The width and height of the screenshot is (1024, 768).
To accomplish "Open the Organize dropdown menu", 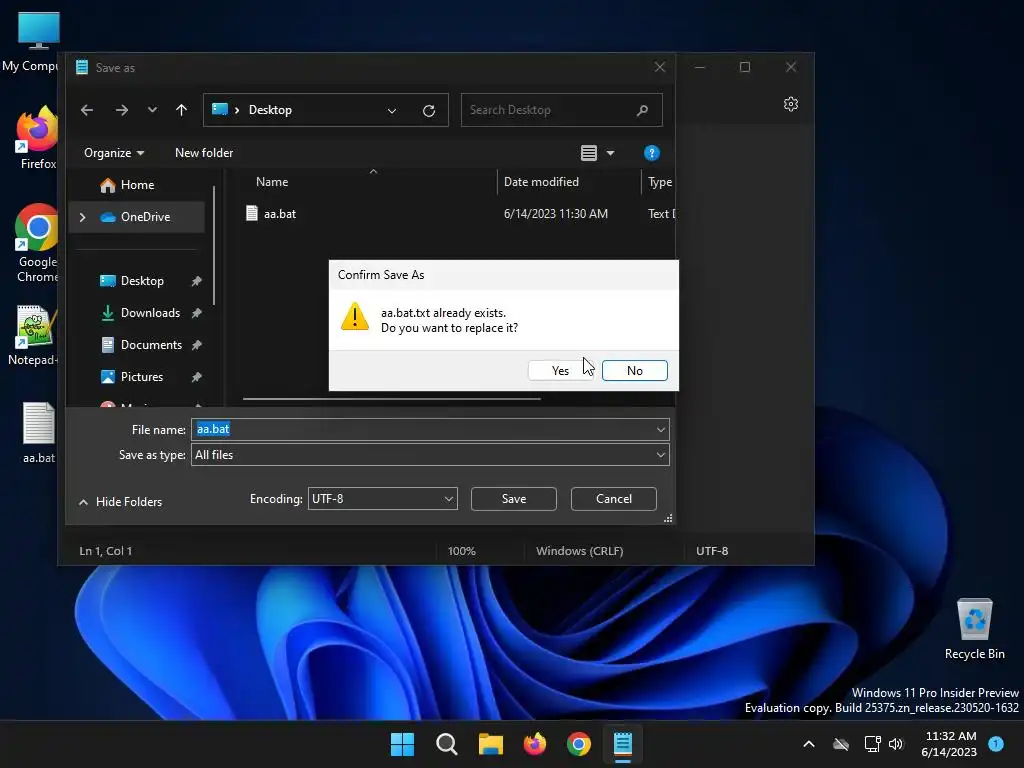I will tap(114, 153).
